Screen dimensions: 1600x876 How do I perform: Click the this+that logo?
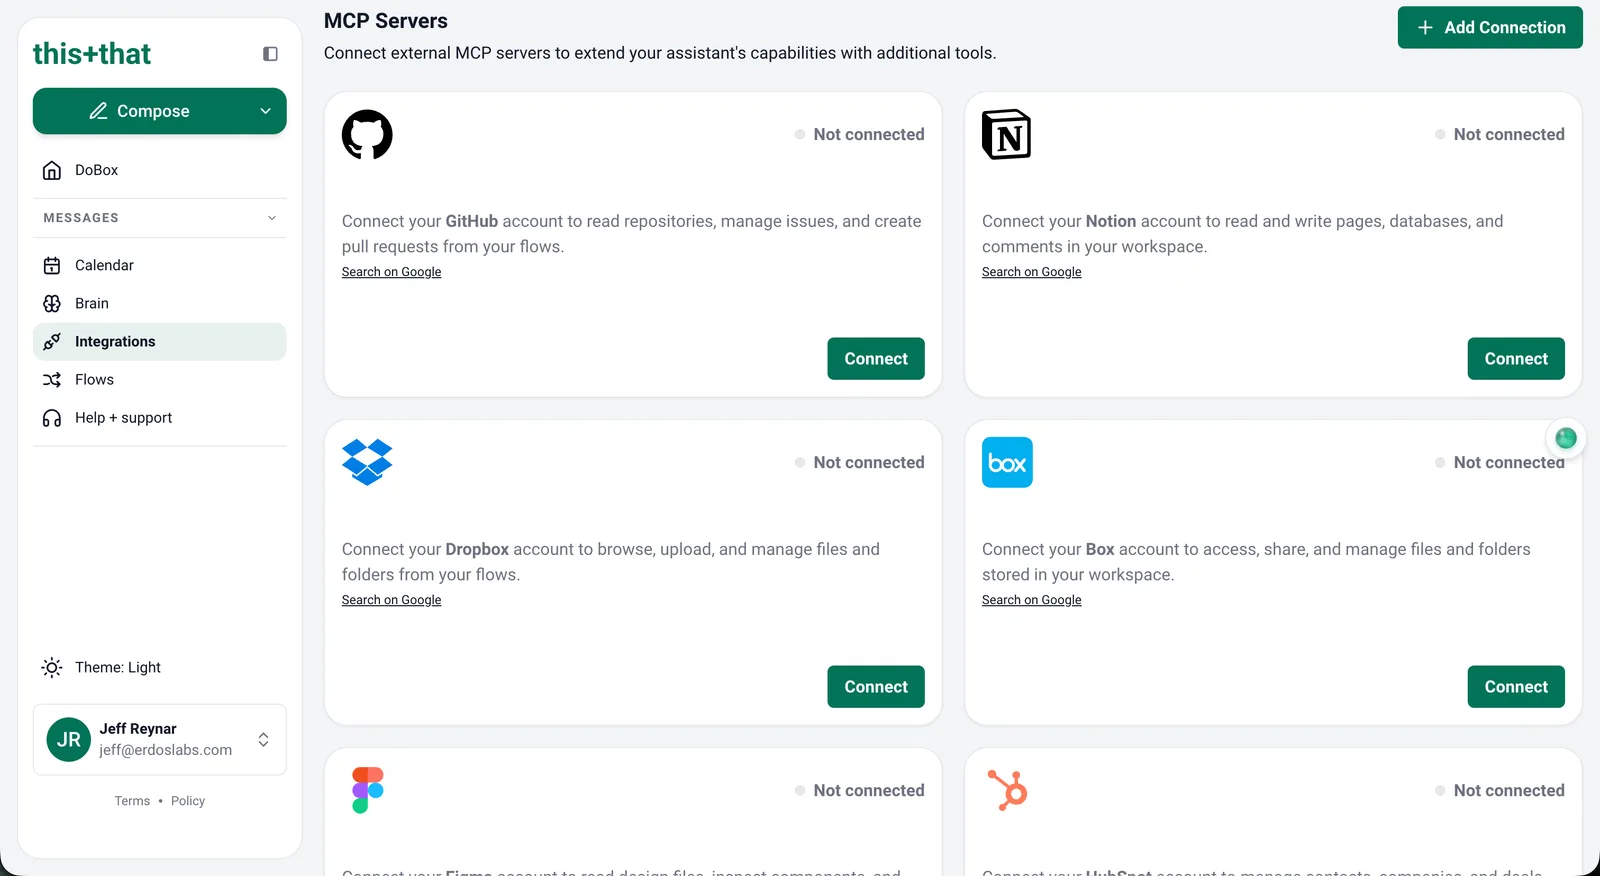pyautogui.click(x=92, y=54)
